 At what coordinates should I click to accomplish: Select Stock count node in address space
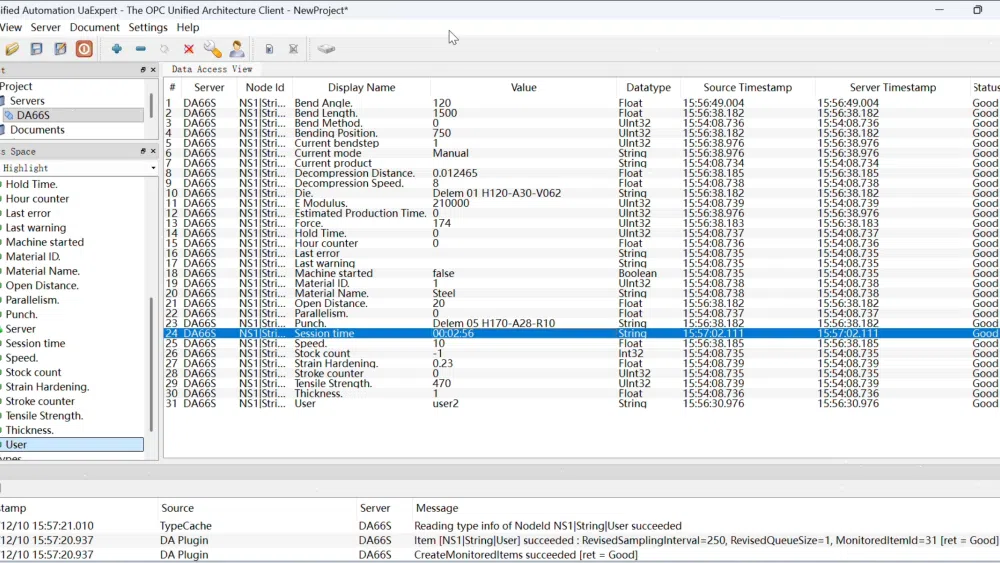[x=33, y=372]
